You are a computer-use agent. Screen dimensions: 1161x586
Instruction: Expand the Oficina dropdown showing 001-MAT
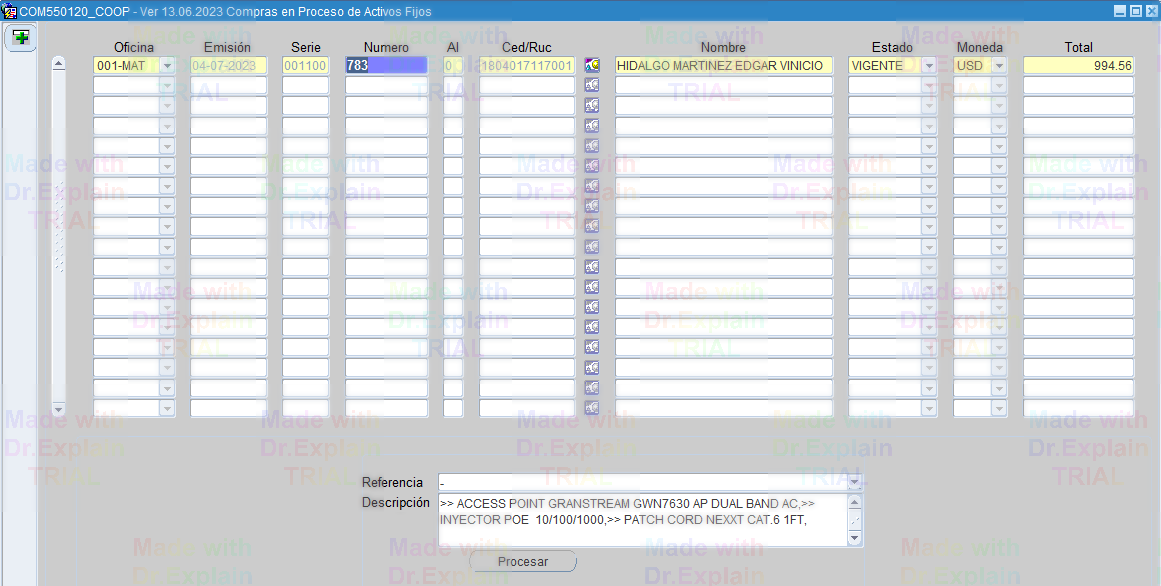click(x=167, y=65)
